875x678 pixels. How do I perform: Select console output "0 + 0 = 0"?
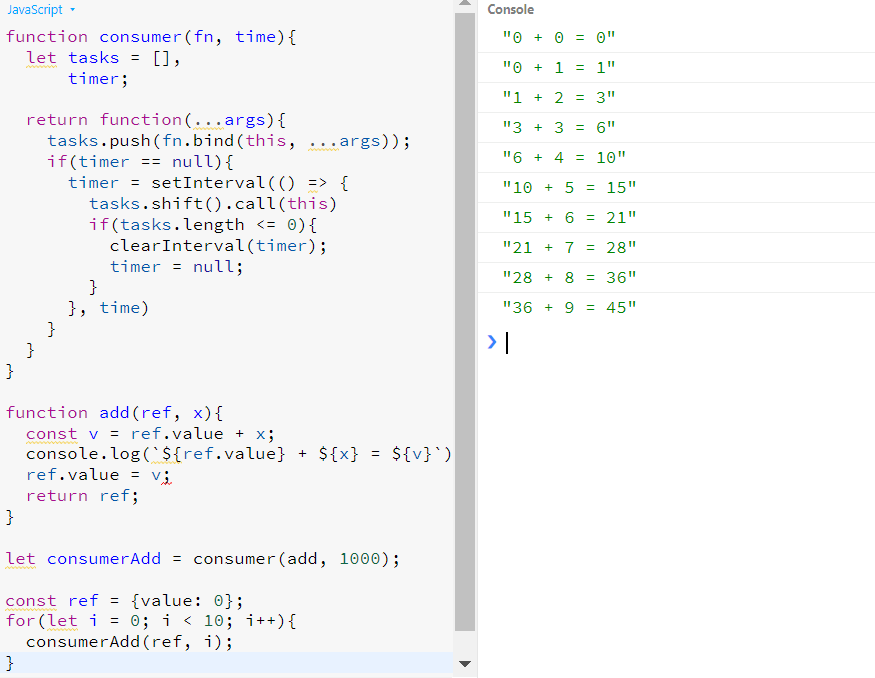click(559, 37)
